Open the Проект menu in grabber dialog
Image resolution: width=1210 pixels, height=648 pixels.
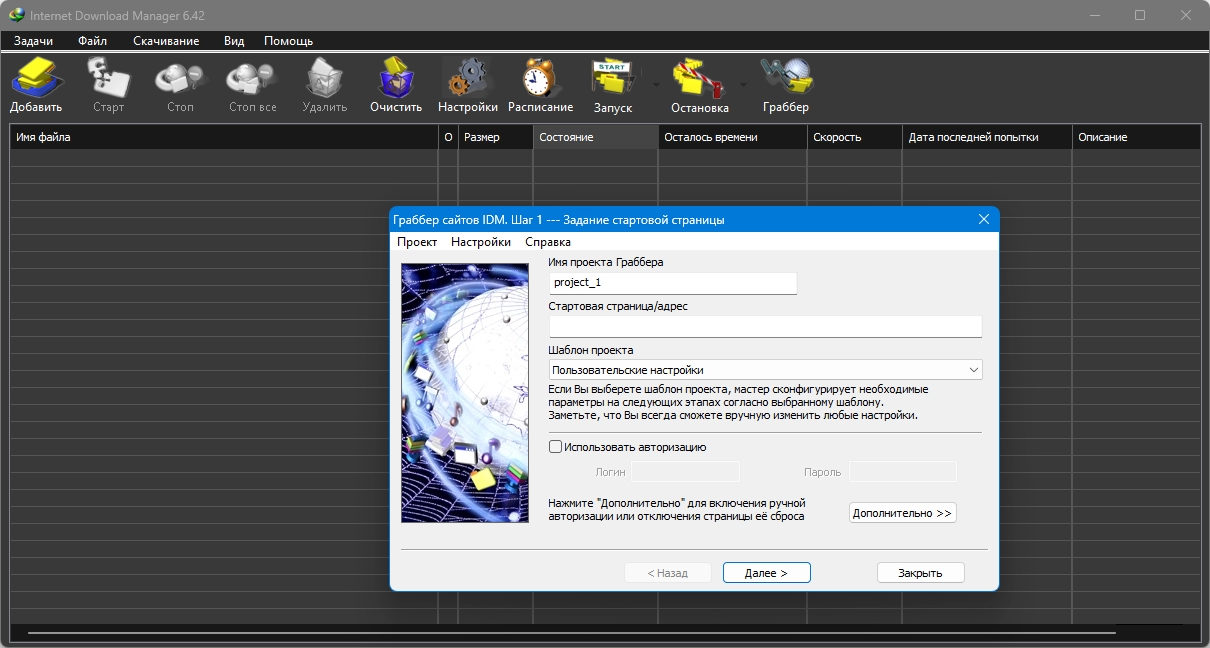(x=417, y=242)
